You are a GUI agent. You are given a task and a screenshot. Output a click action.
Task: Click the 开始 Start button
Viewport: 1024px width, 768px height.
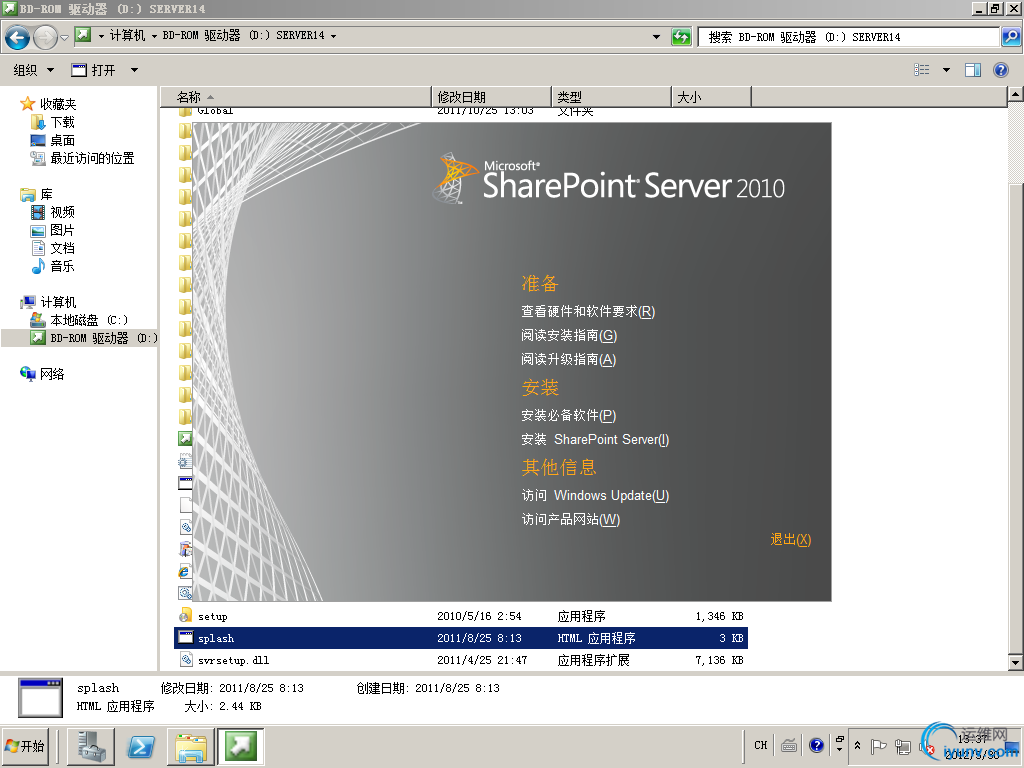tap(26, 746)
